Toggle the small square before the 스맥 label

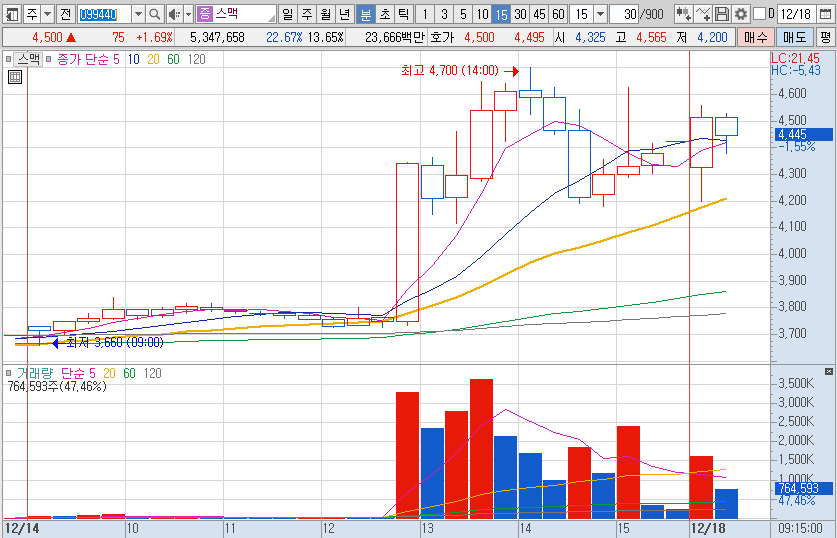click(9, 59)
